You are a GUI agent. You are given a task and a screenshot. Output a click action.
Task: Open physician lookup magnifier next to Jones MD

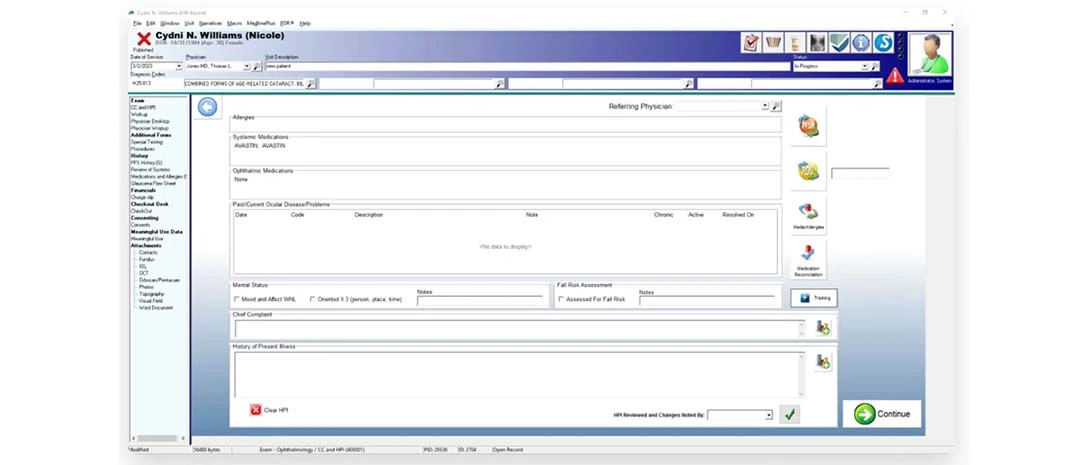(x=256, y=67)
